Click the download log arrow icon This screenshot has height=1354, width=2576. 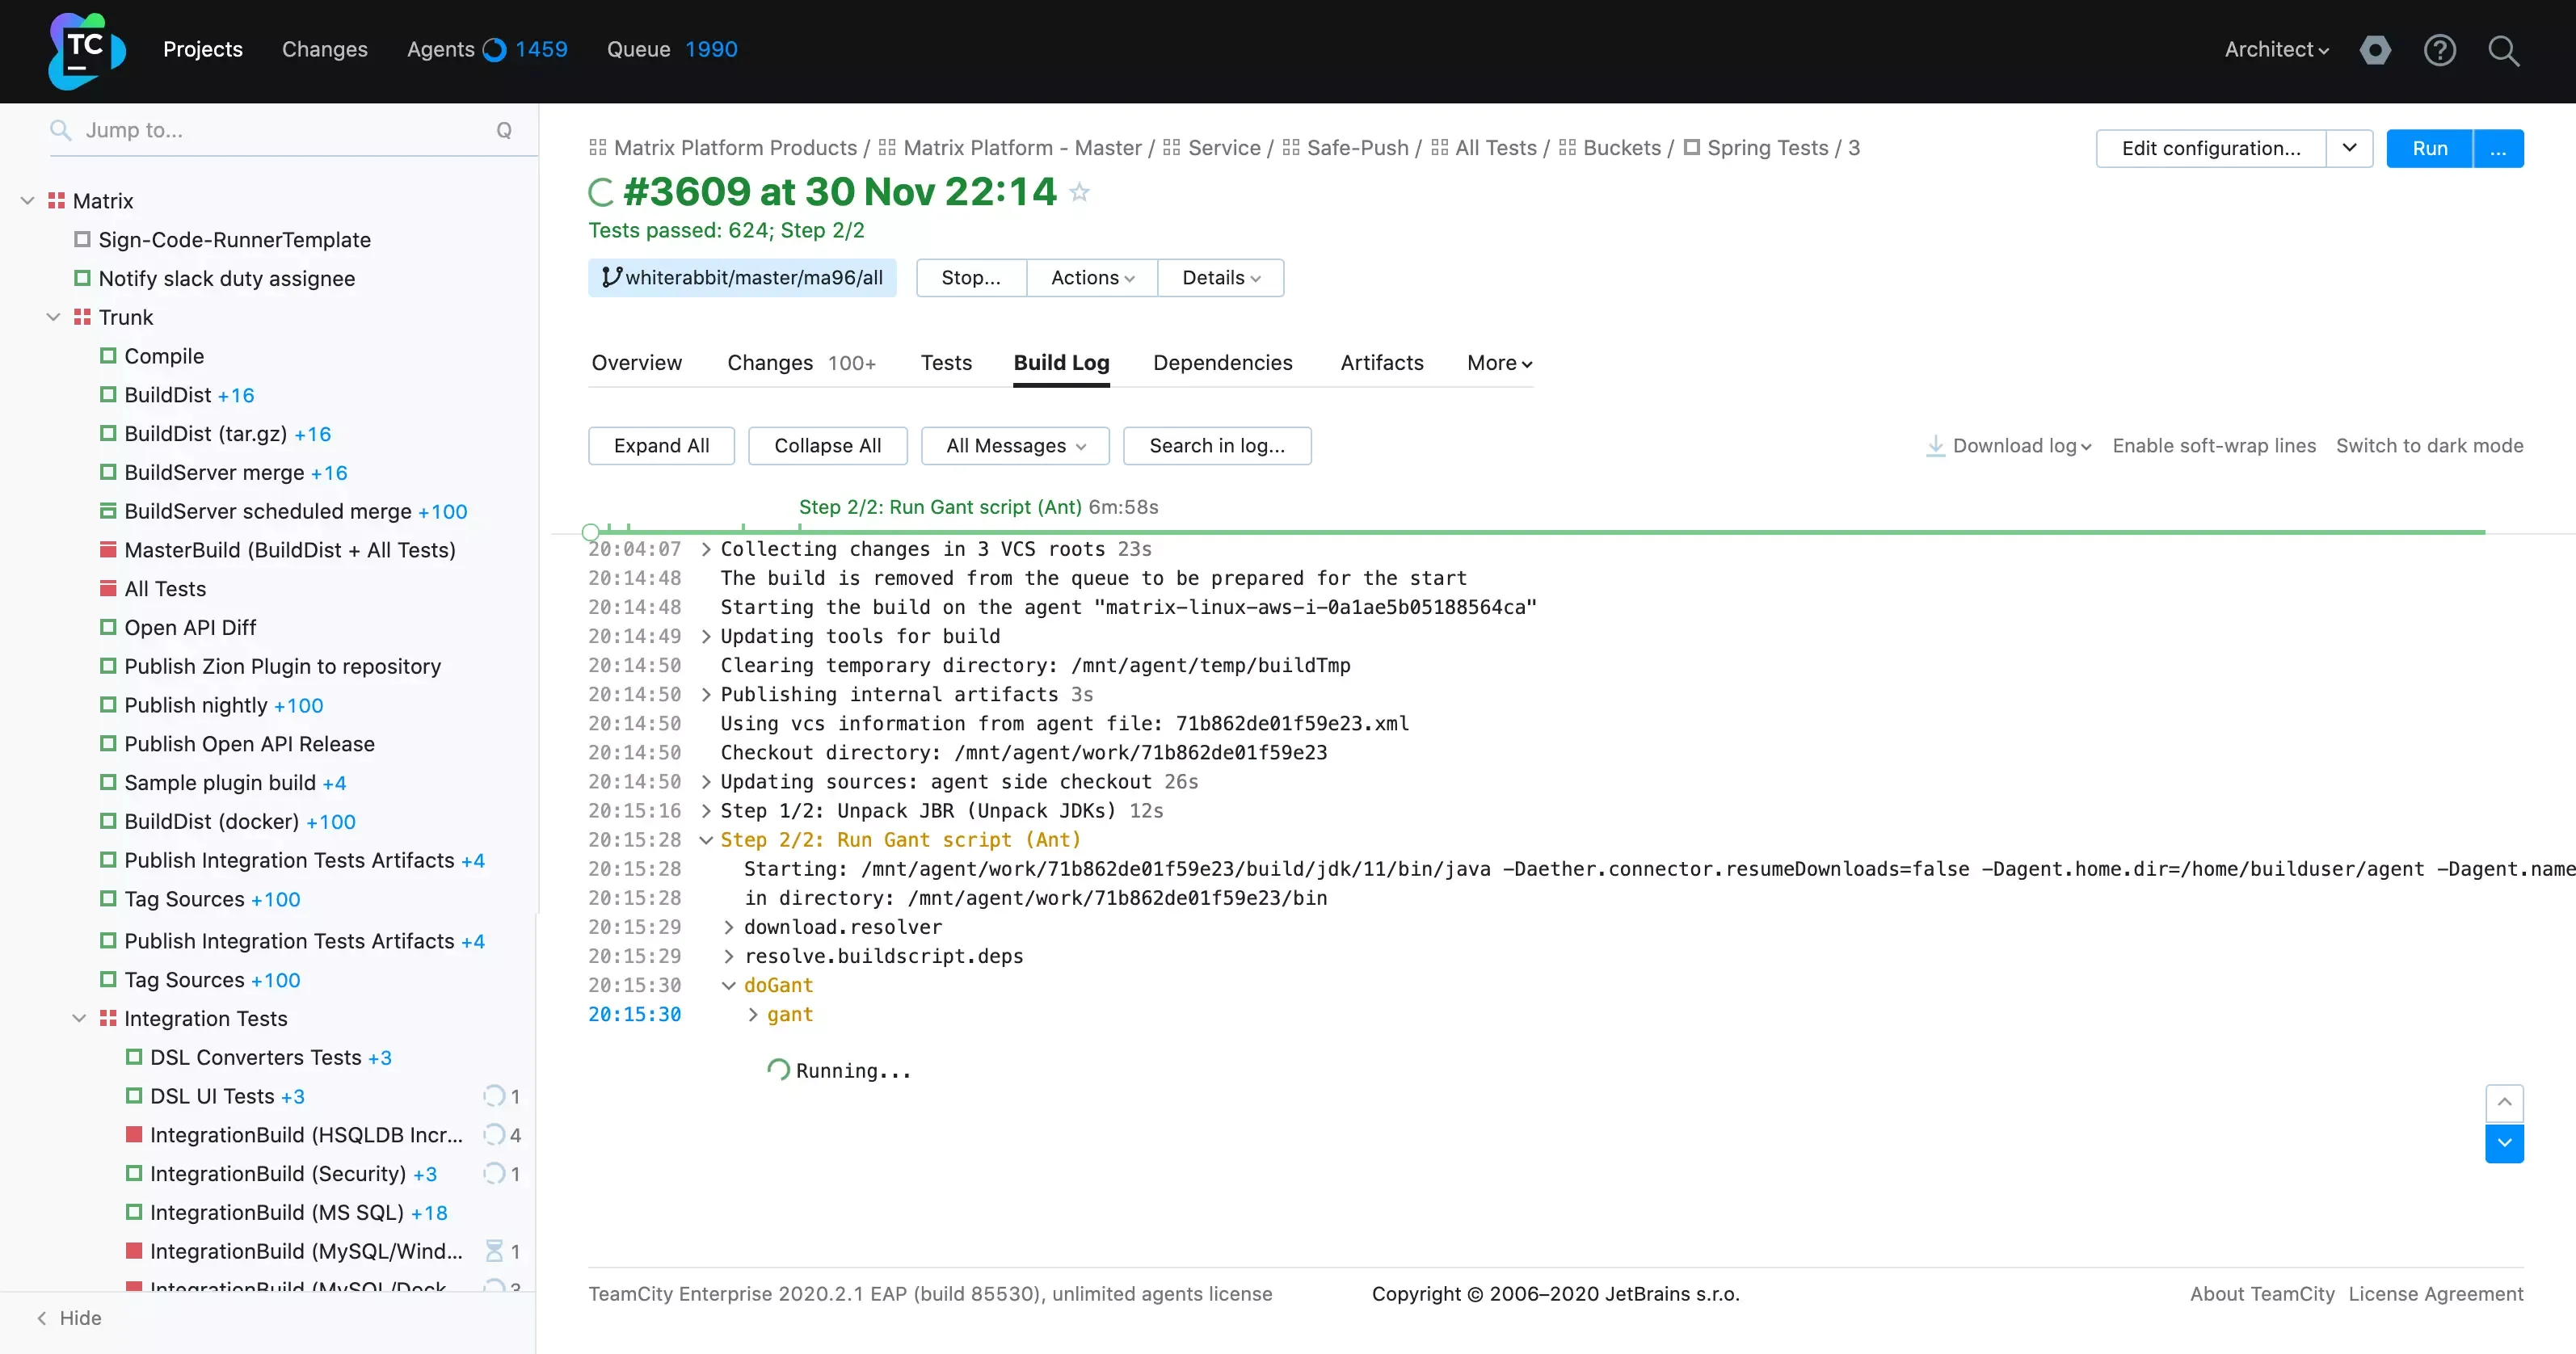coord(1935,446)
